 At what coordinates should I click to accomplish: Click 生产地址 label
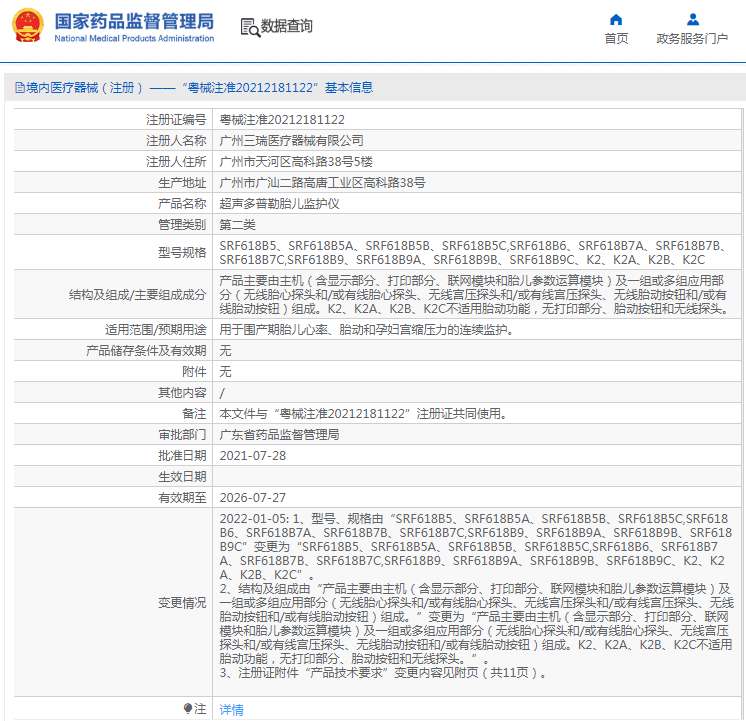pyautogui.click(x=182, y=183)
